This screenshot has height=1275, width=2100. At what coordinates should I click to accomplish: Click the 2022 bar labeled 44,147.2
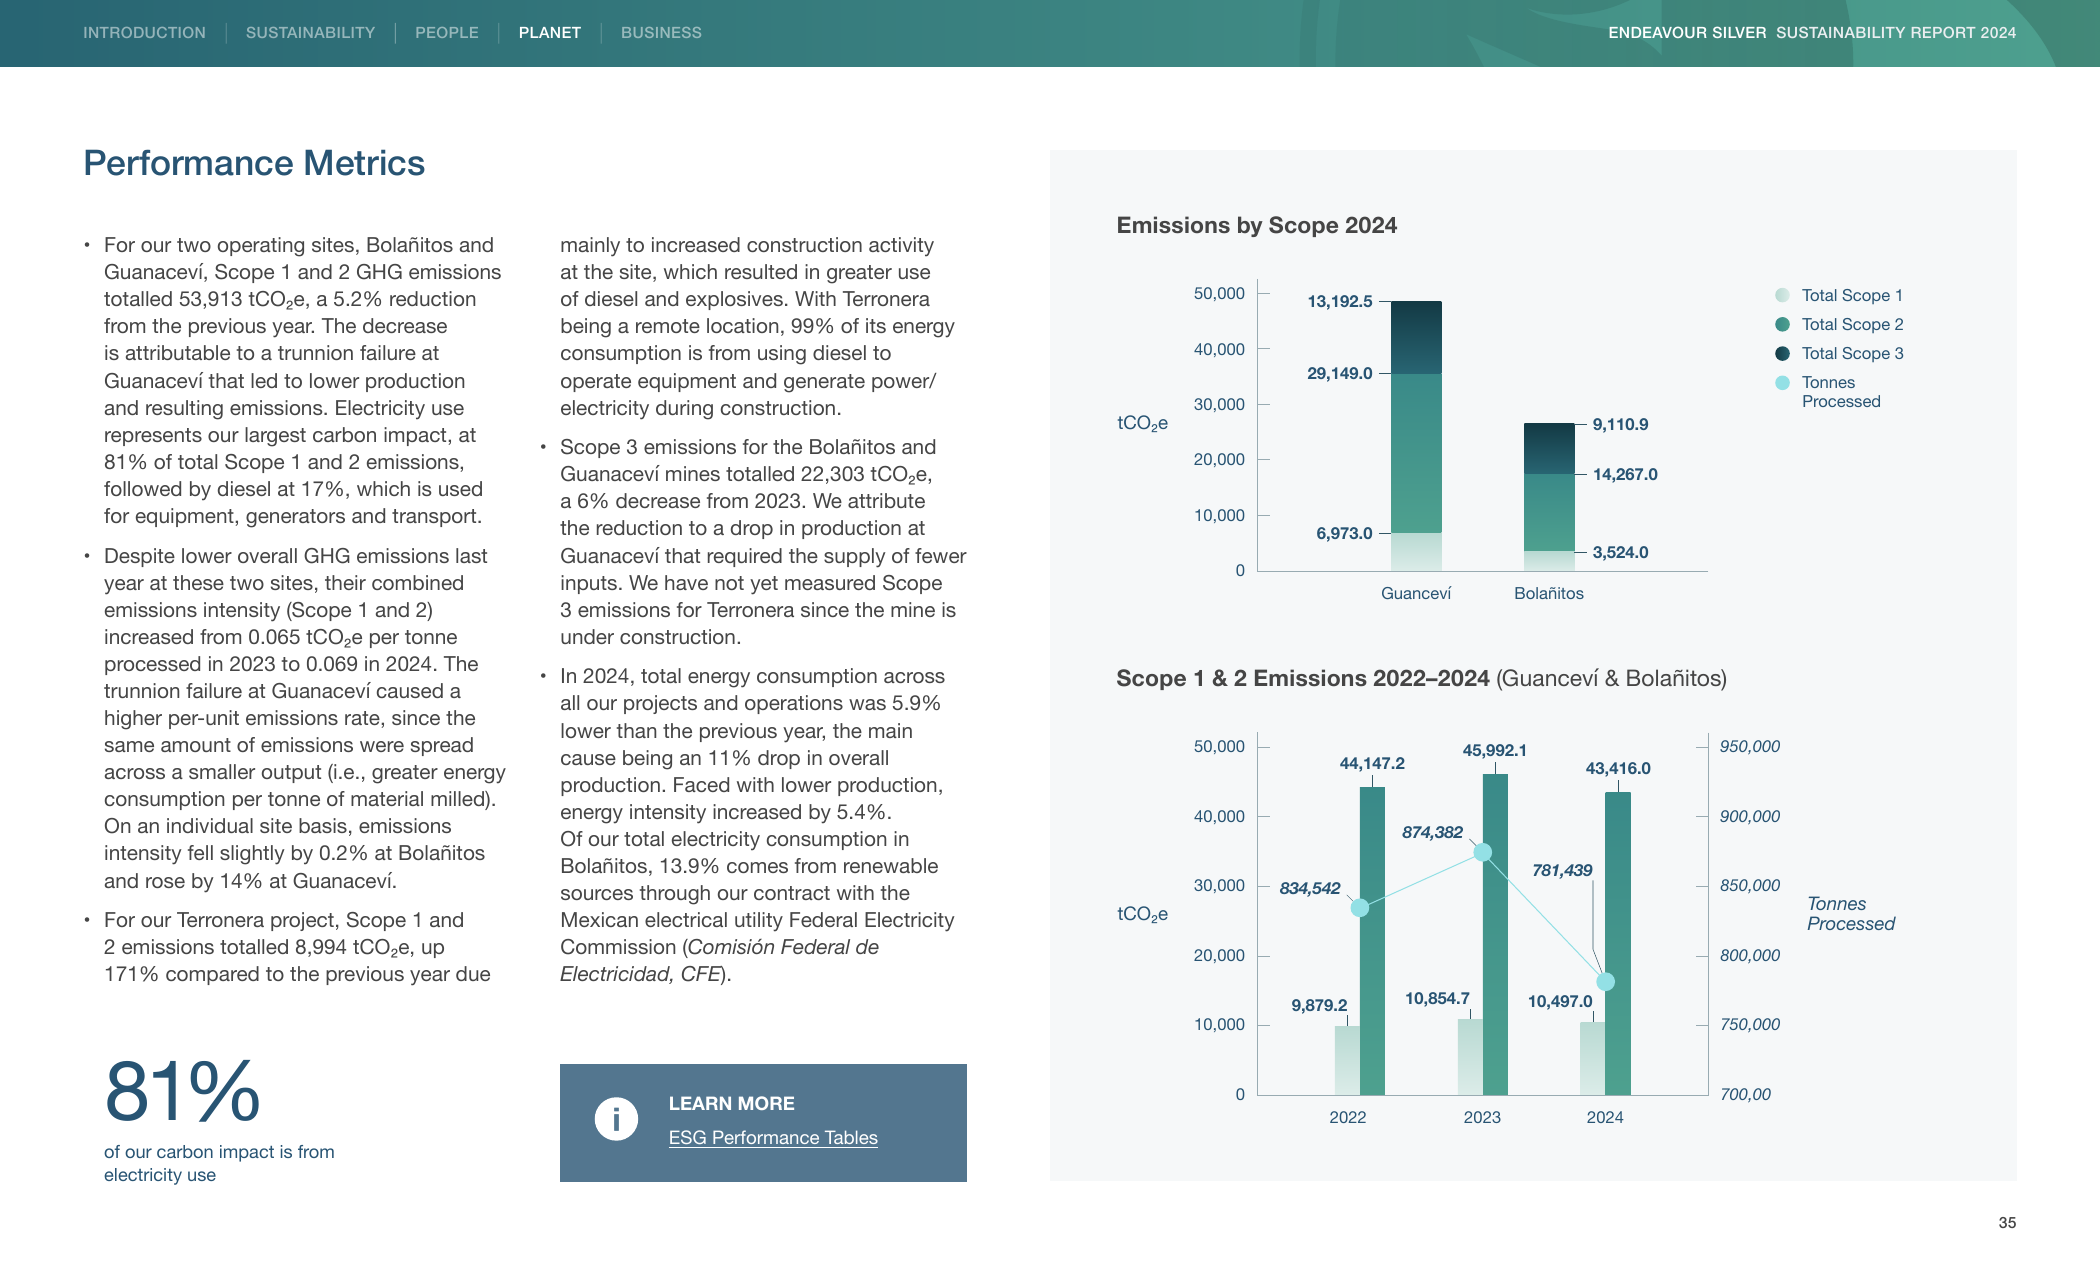pos(1372,941)
